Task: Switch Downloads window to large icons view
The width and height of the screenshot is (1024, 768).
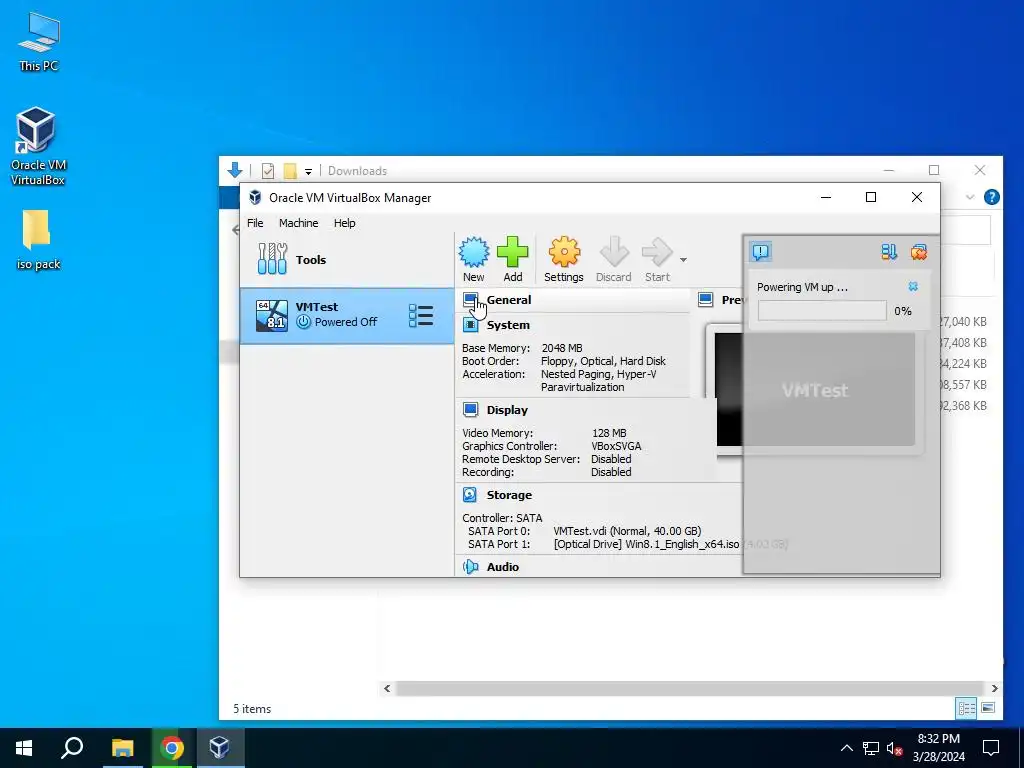Action: 988,708
